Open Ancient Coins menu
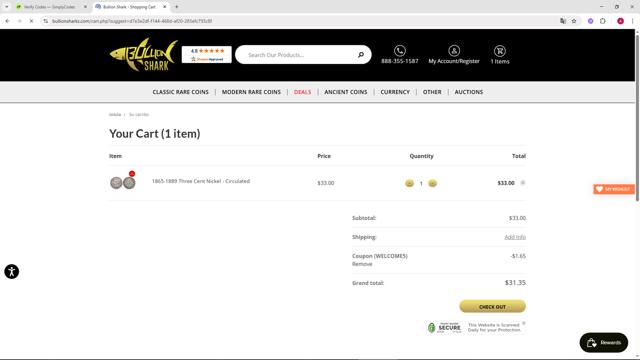 [346, 92]
